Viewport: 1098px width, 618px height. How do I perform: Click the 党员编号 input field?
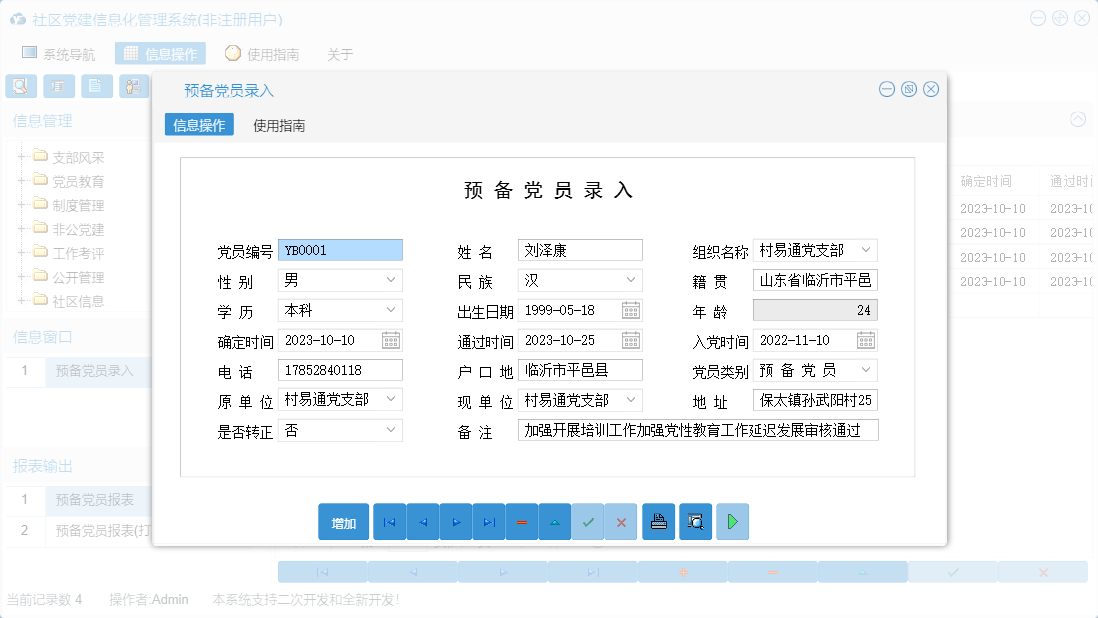click(x=341, y=250)
